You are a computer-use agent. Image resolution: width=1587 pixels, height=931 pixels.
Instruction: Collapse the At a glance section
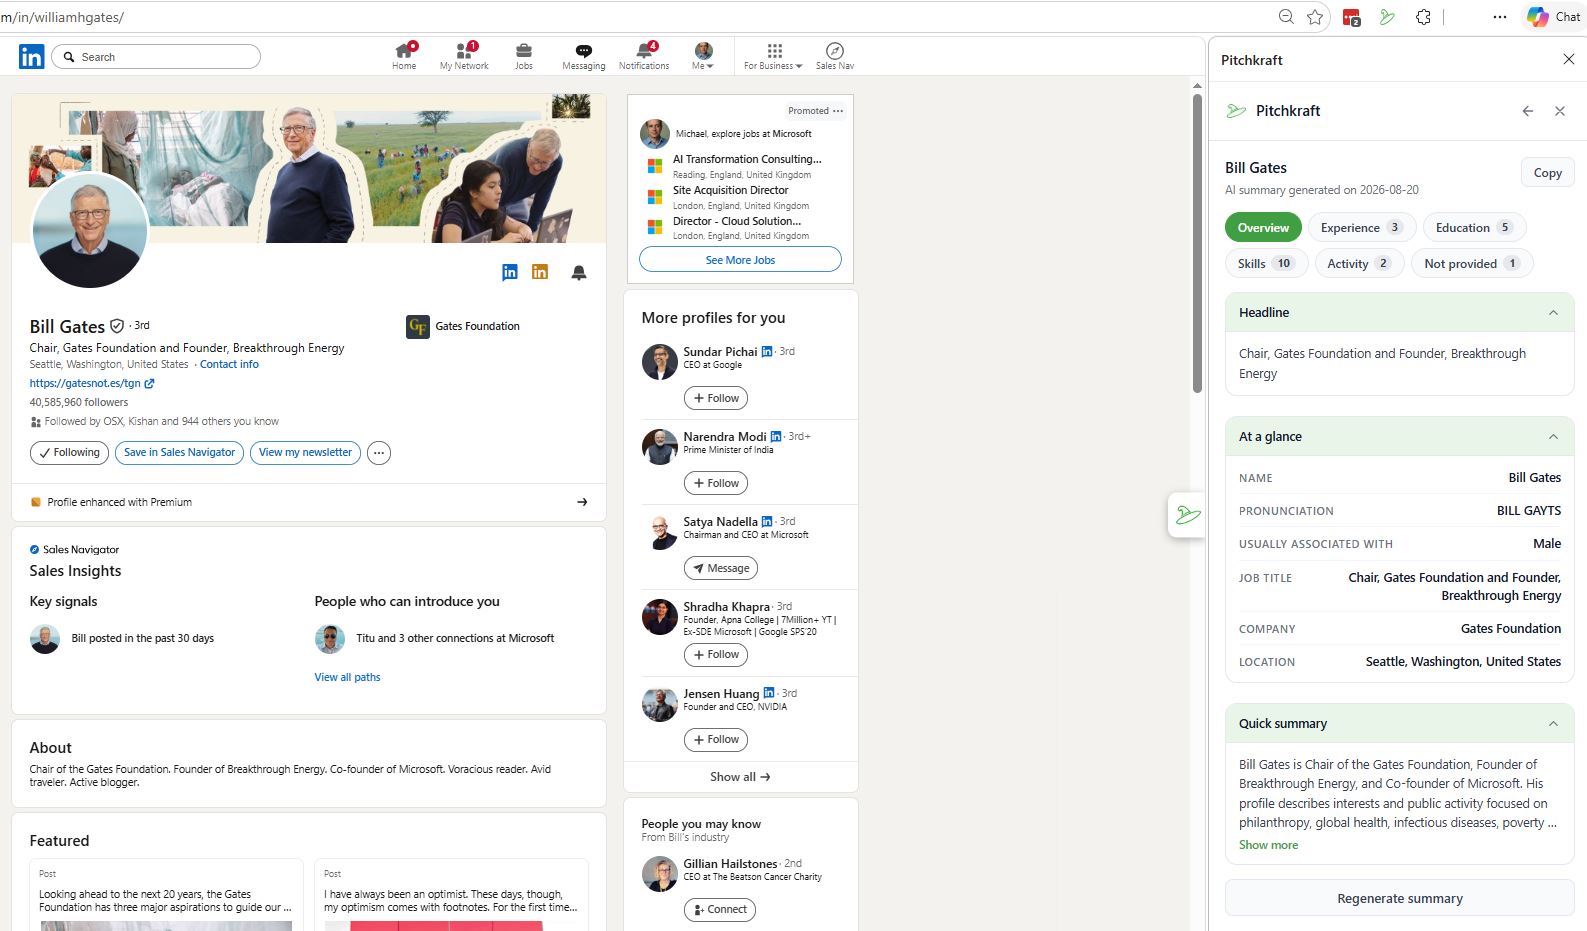(1553, 437)
